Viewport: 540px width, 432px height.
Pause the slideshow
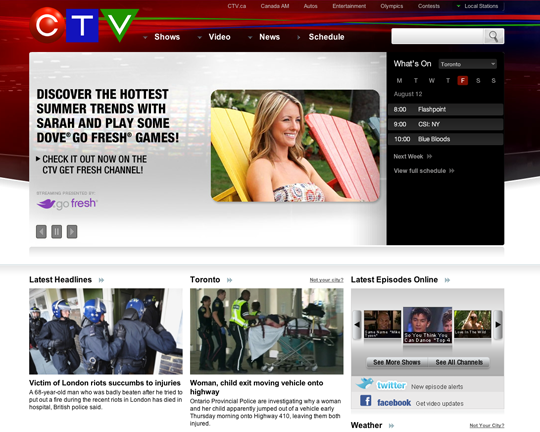56,232
